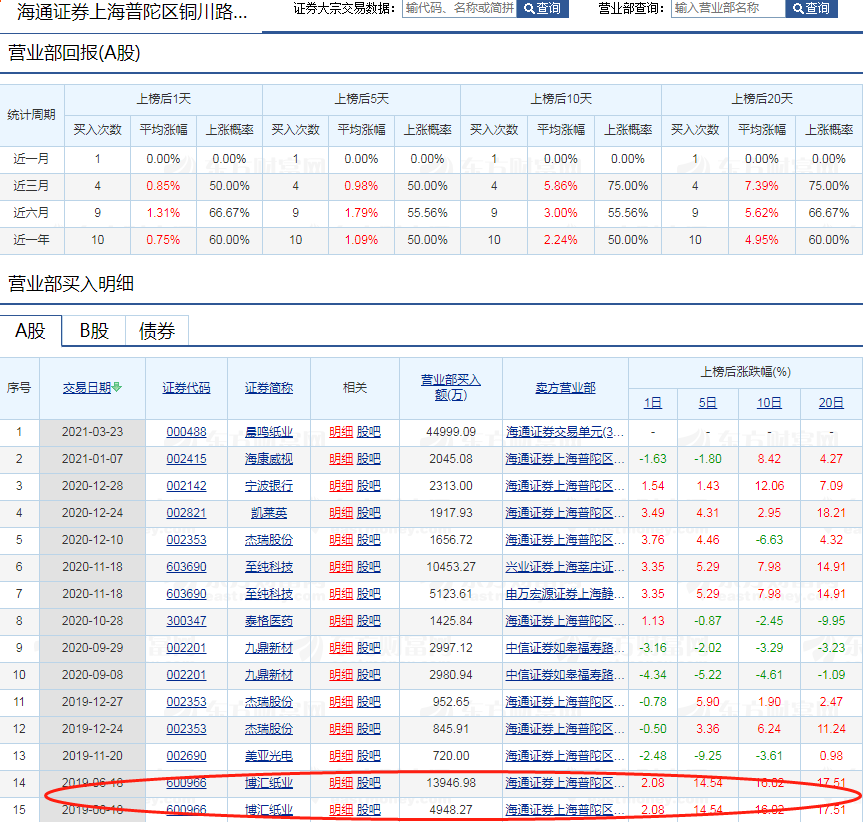Select the 44999.09 buy amount cell
The height and width of the screenshot is (822, 863).
[451, 432]
